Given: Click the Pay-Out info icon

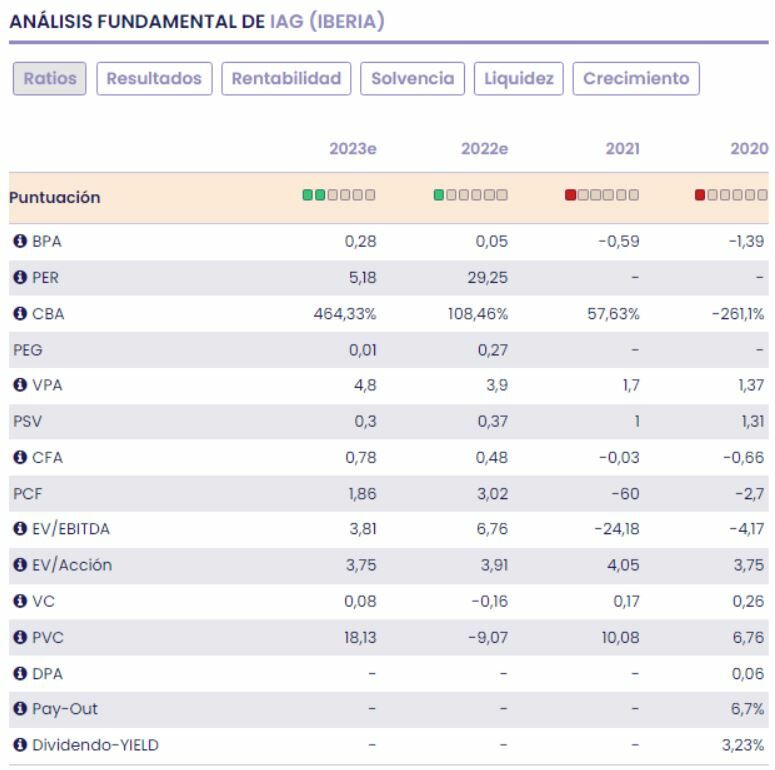Looking at the screenshot, I should point(18,710).
